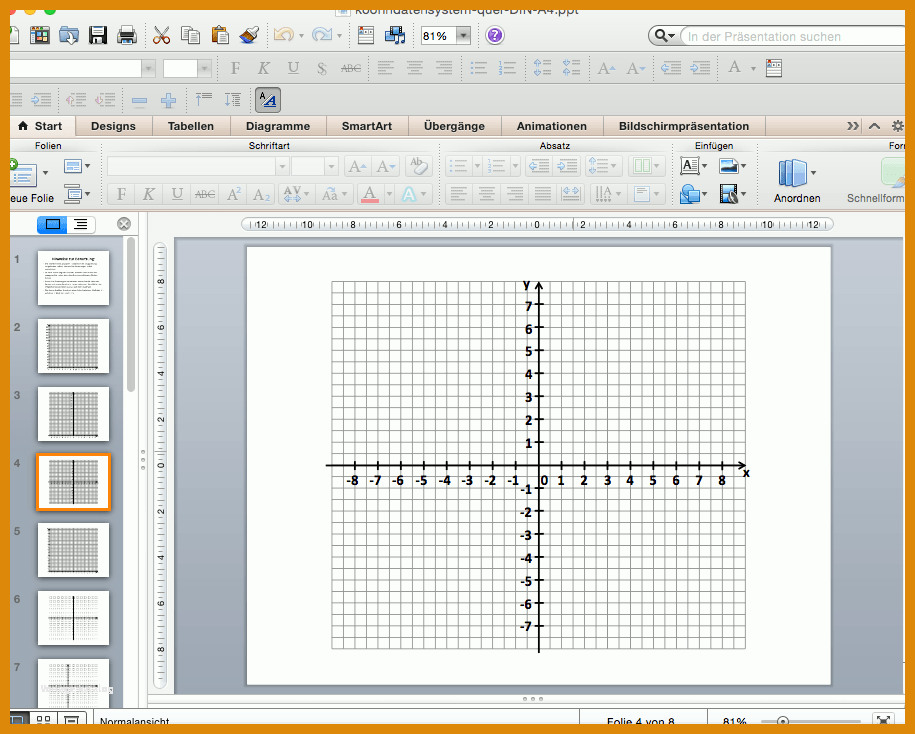Image resolution: width=915 pixels, height=734 pixels.
Task: Click the Open file folder icon
Action: 68,36
